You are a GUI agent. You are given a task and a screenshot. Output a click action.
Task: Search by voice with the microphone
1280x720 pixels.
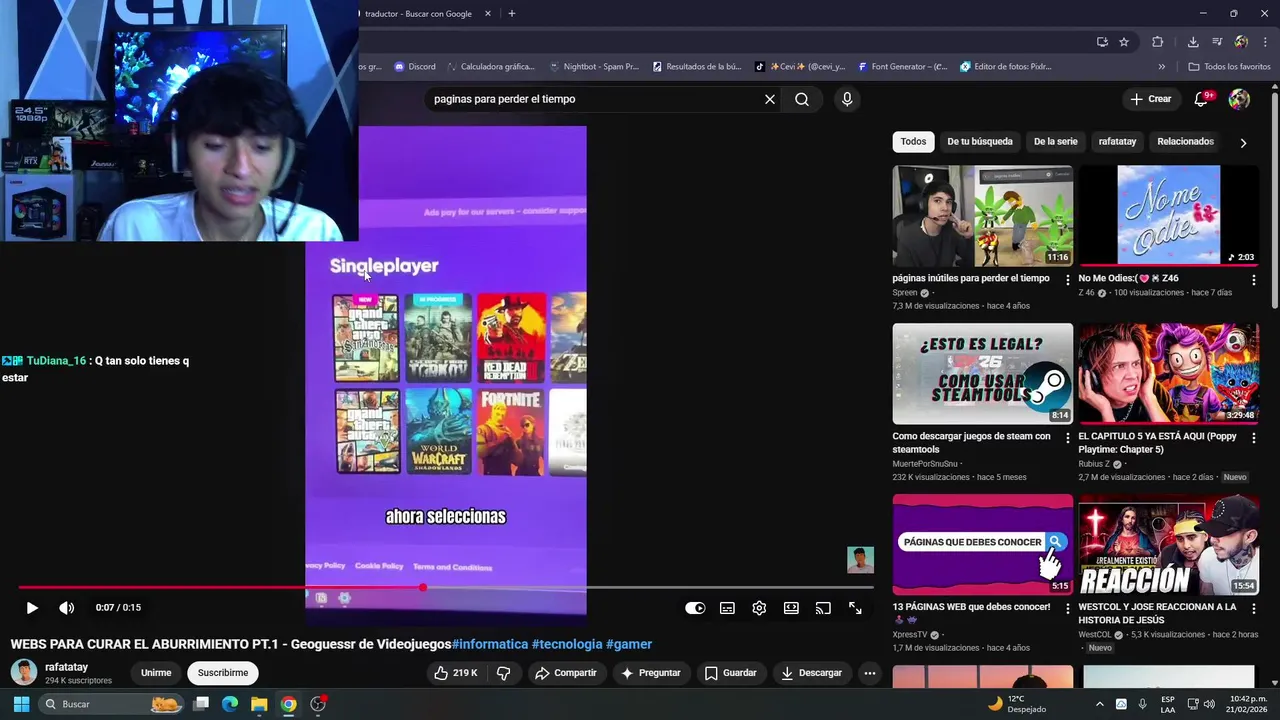(847, 99)
